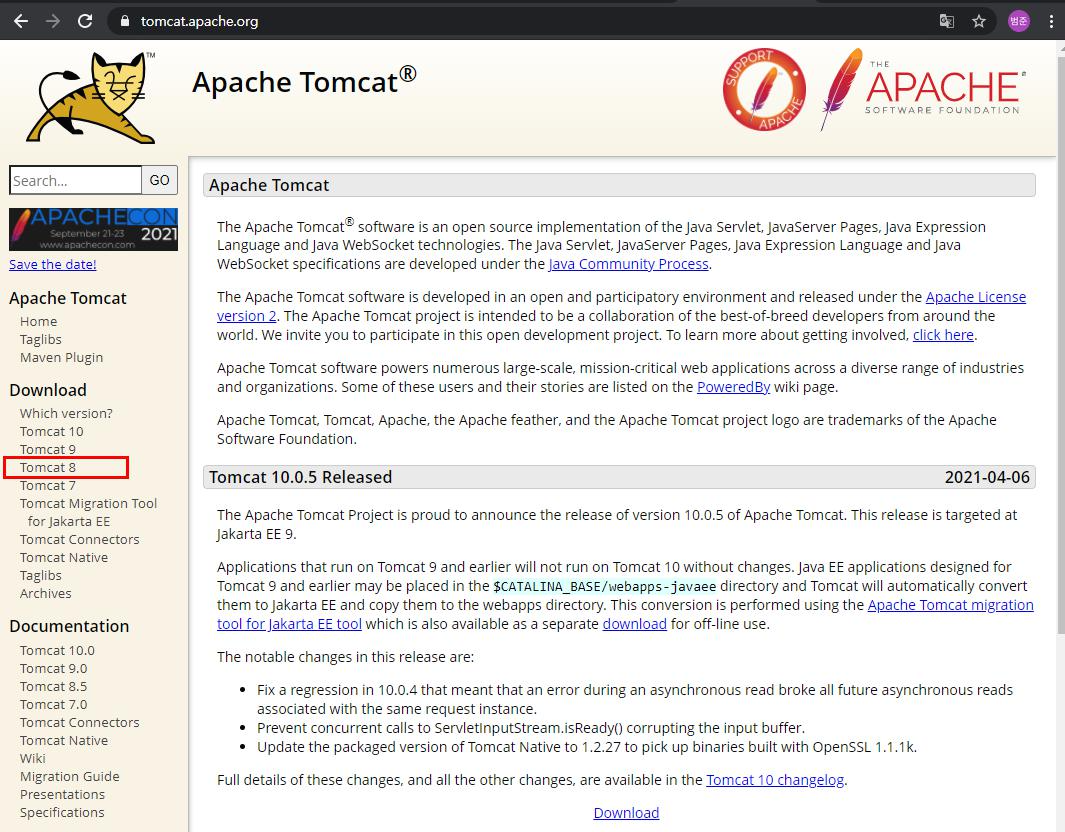Open Specifications sidebar link
Viewport: 1065px width, 832px height.
[62, 812]
